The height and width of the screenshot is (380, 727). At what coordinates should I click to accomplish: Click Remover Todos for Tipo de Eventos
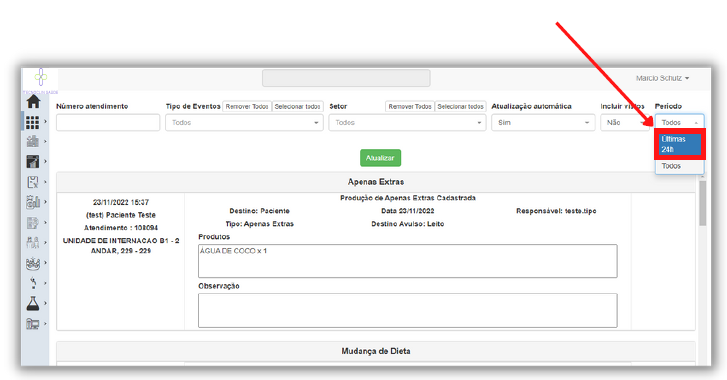(x=247, y=107)
